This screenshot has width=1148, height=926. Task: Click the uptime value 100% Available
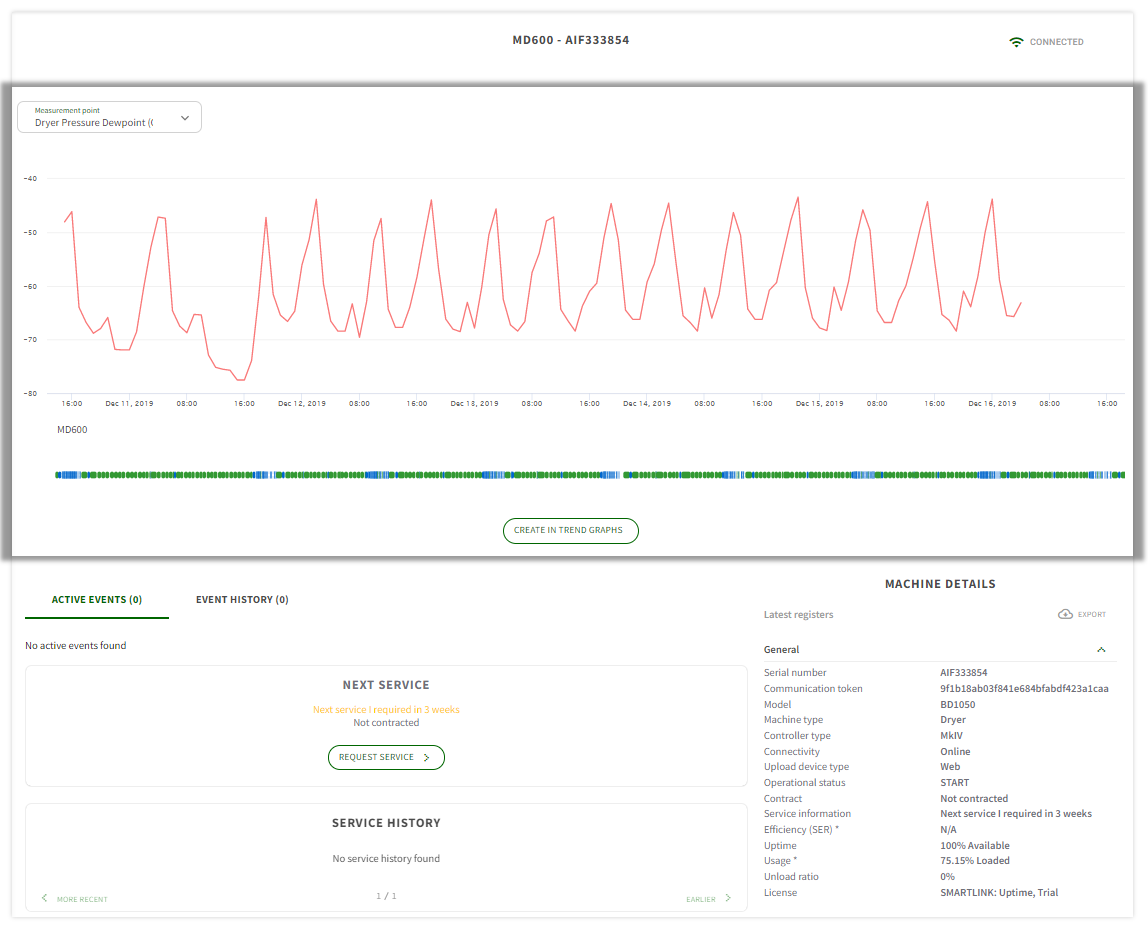pyautogui.click(x=974, y=845)
